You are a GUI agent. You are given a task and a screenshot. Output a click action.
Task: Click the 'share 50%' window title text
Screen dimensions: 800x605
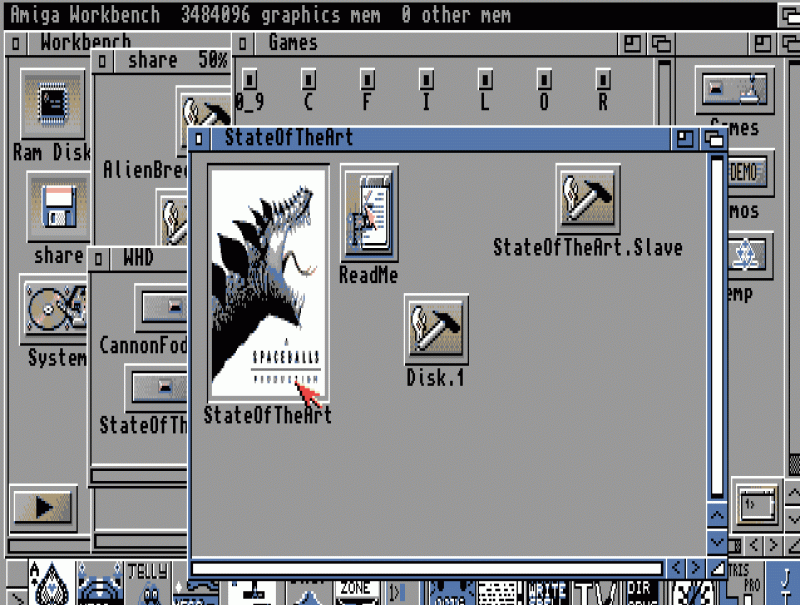point(177,61)
